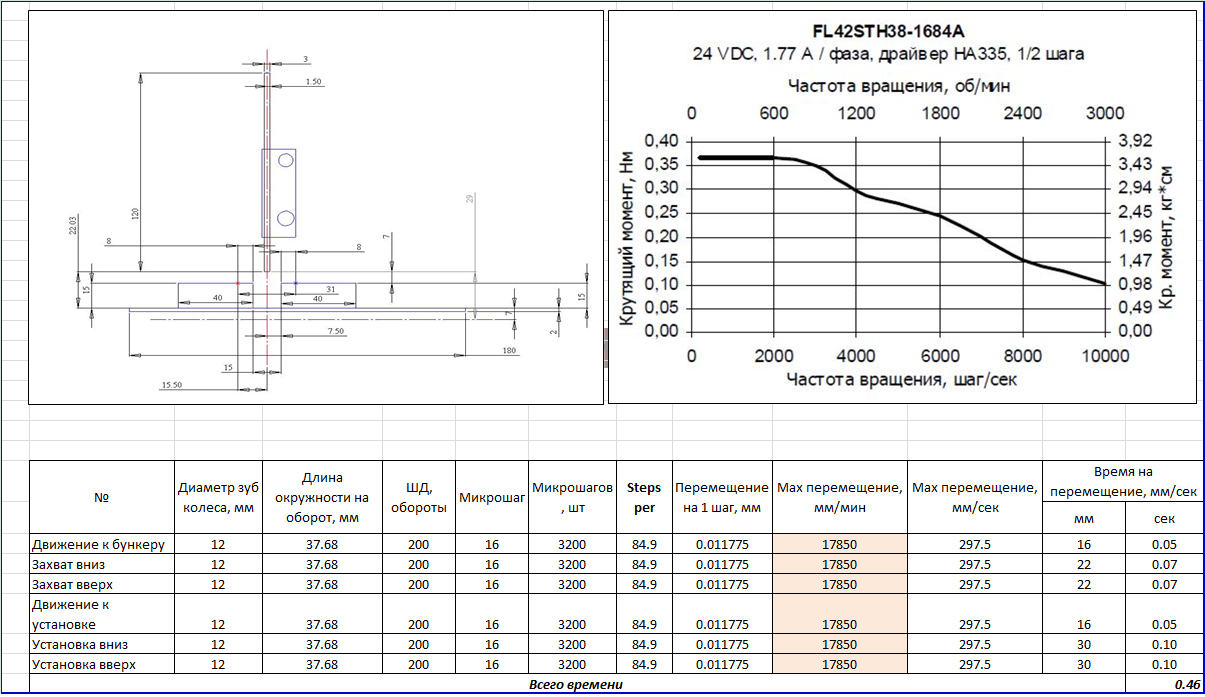Click 297.5 in the 'Установка вниз' row

pyautogui.click(x=975, y=644)
